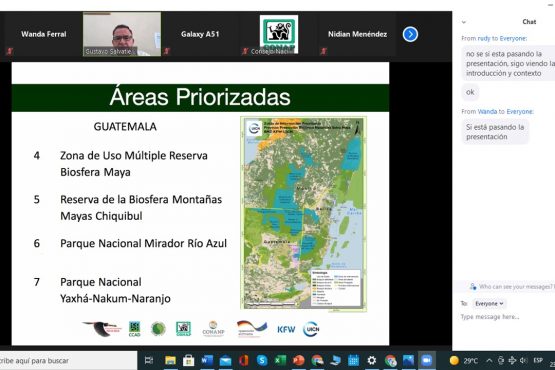Open the Everyone recipient dropdown
Viewport: 555px width, 370px height.
click(x=489, y=304)
